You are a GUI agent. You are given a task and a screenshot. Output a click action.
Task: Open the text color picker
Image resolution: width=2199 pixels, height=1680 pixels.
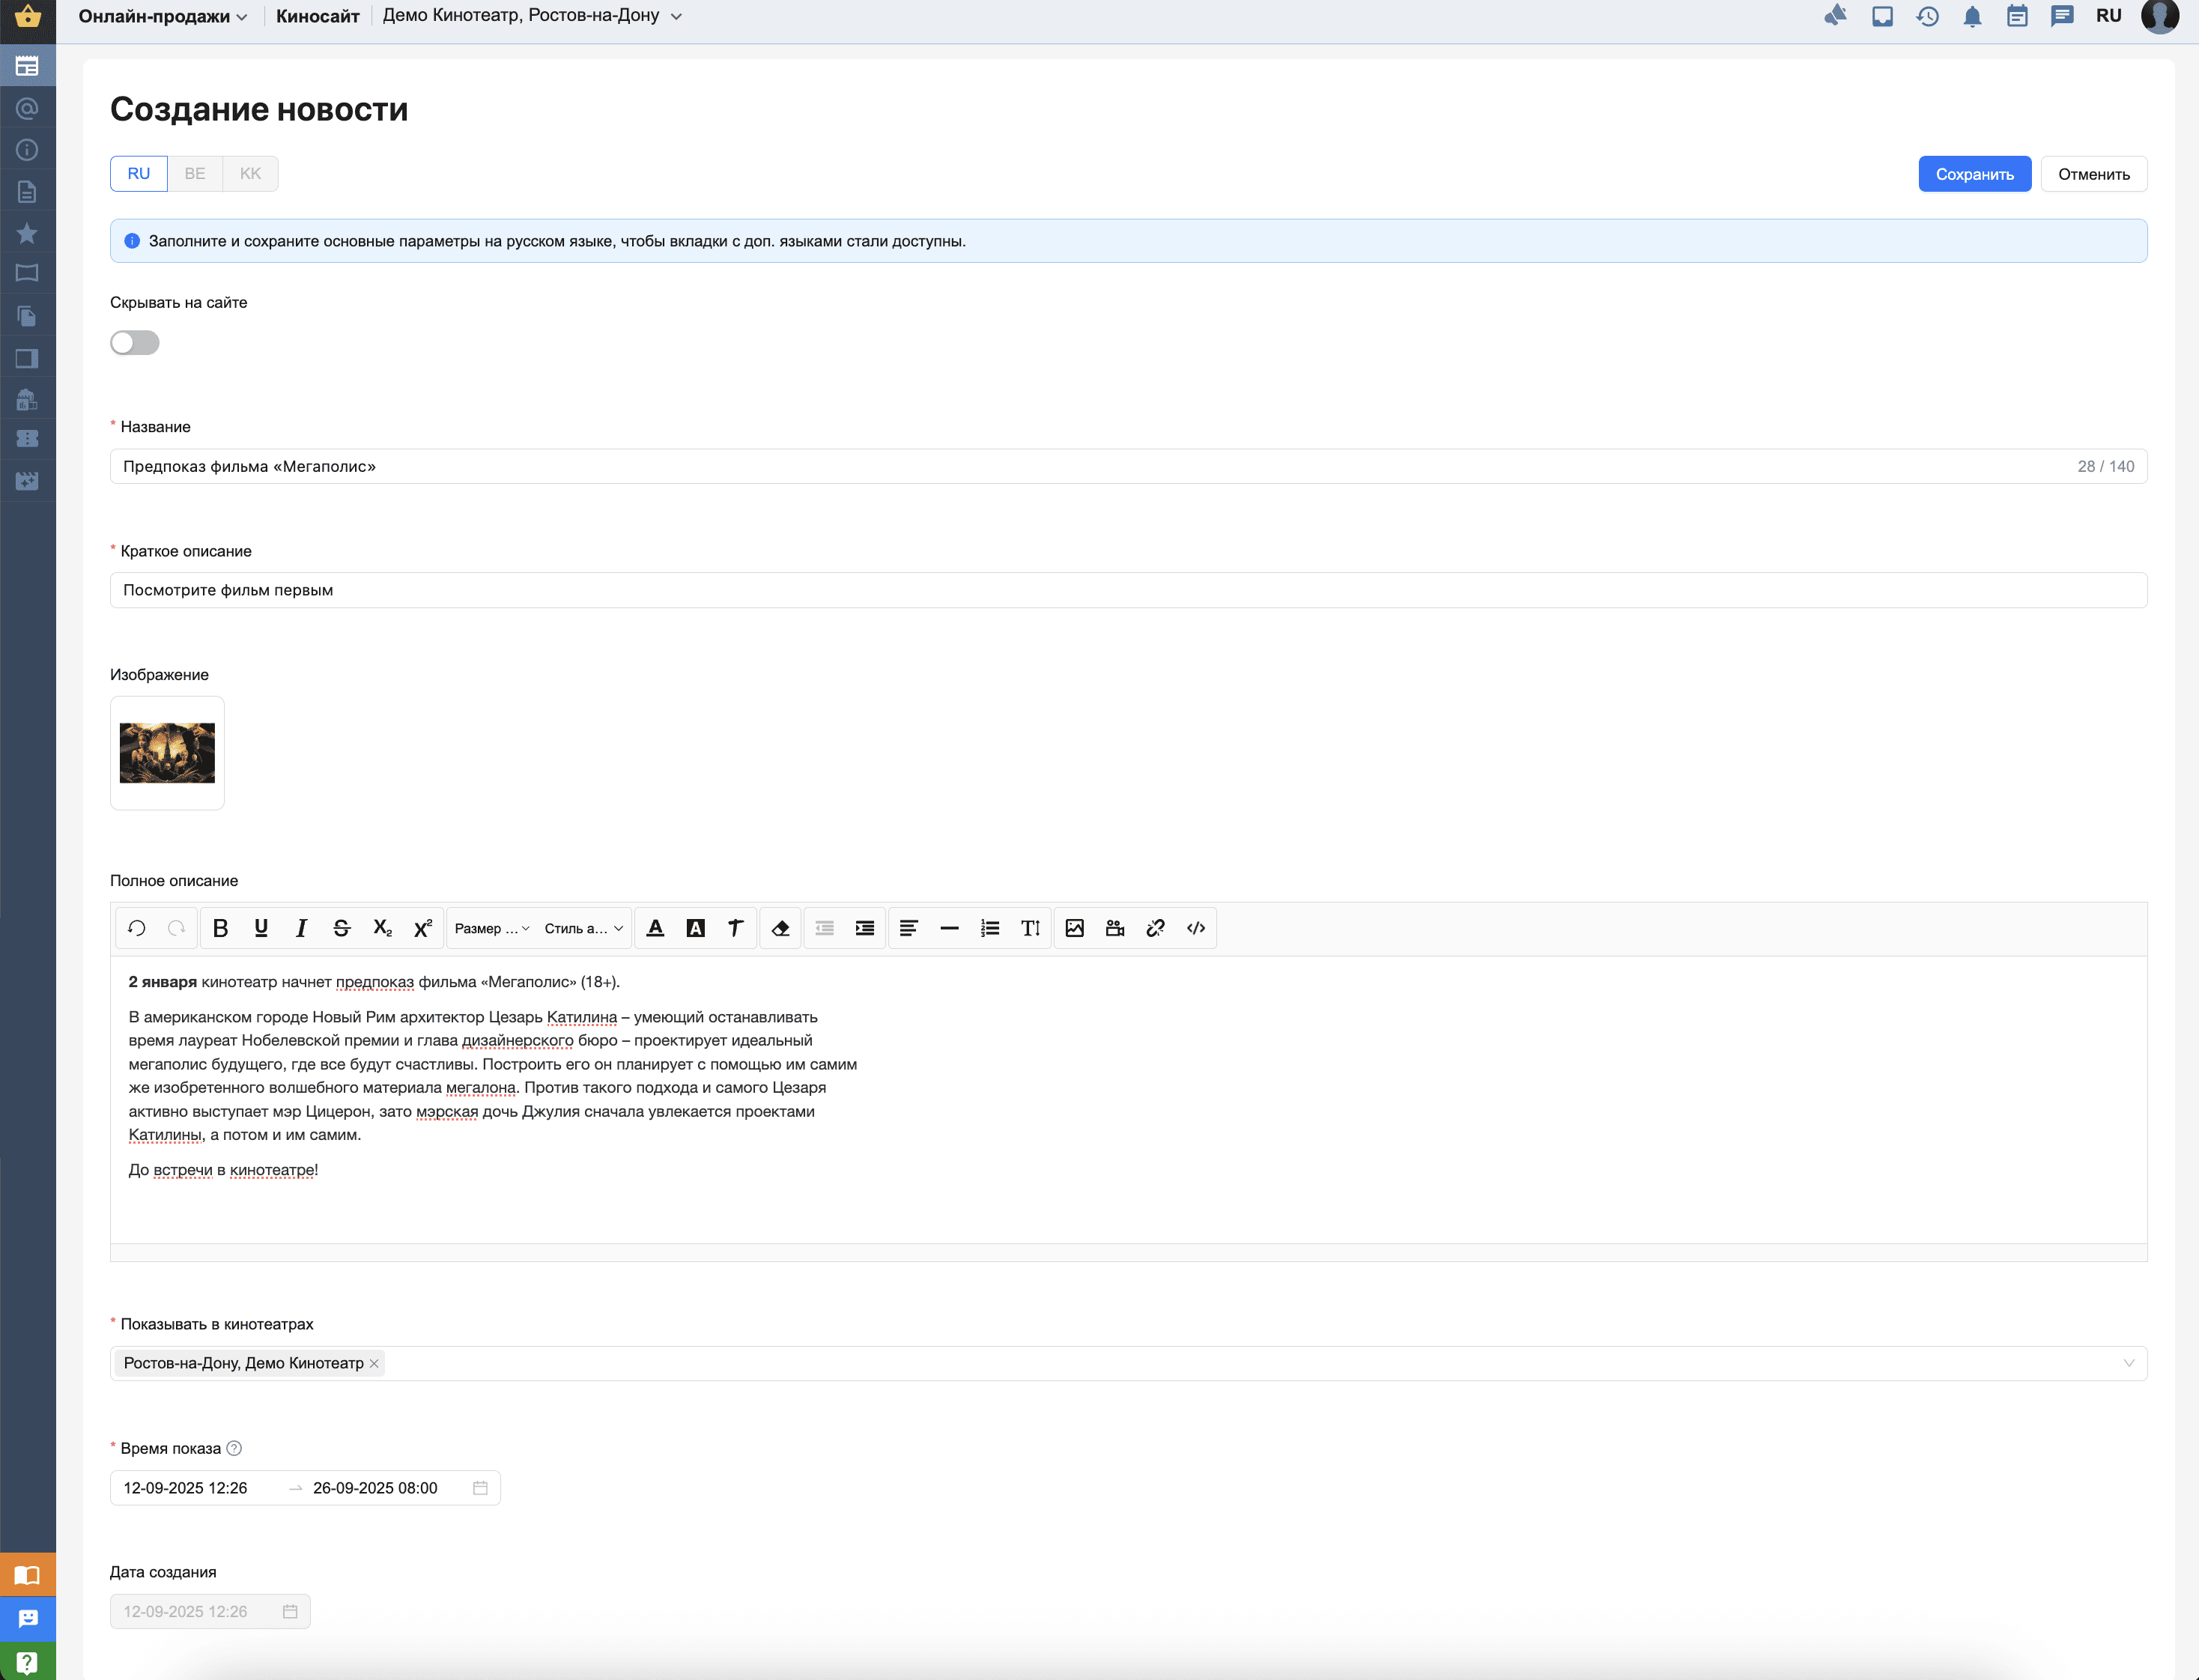655,928
